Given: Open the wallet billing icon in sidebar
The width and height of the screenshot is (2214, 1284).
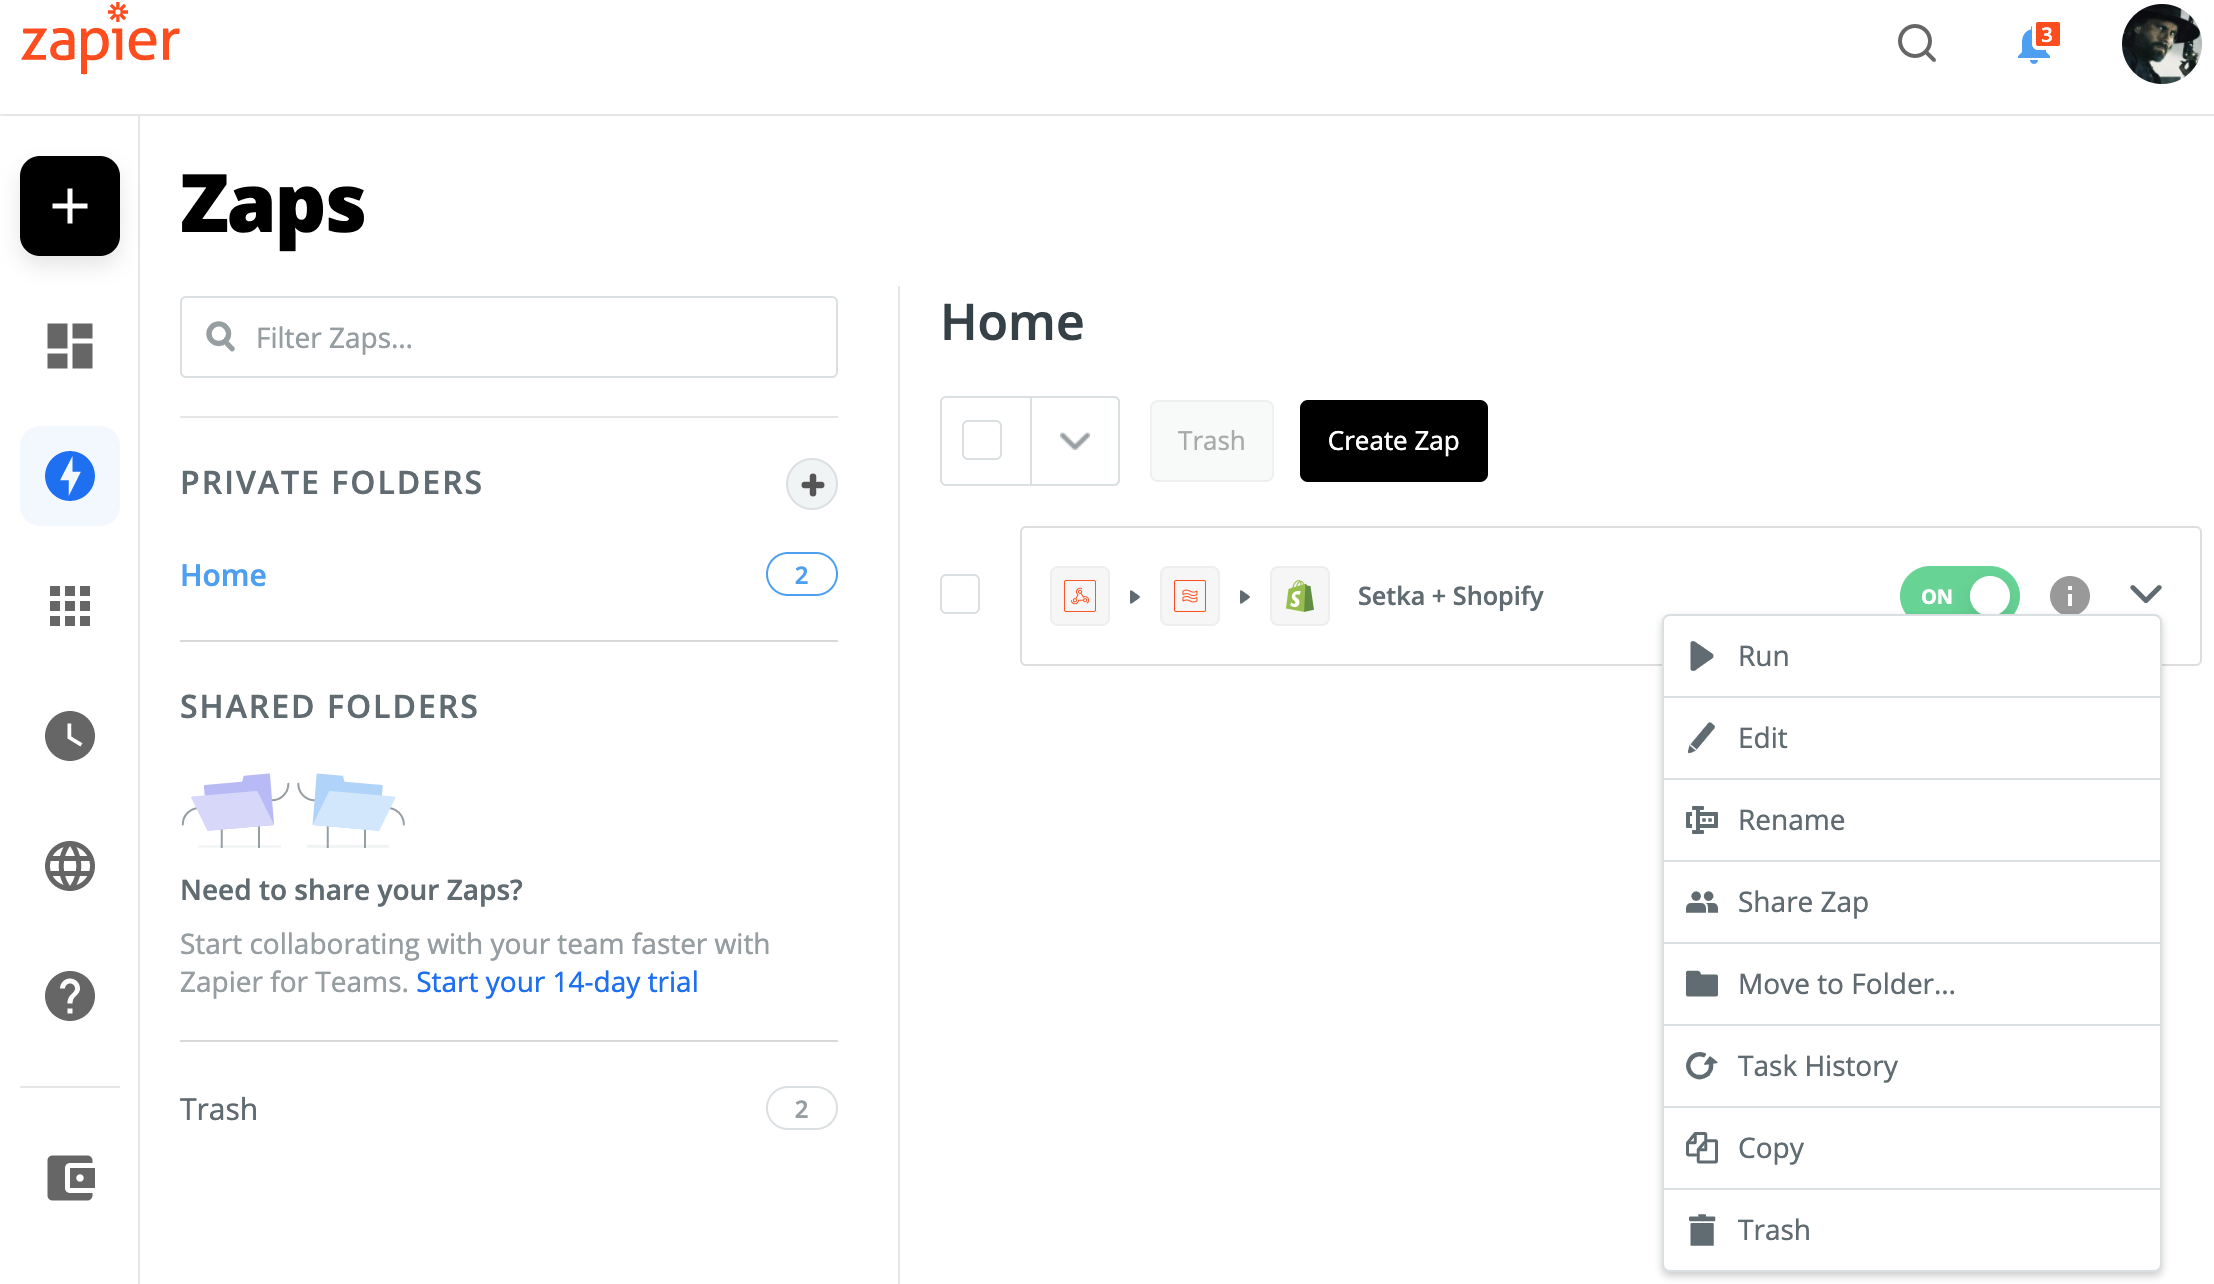Looking at the screenshot, I should click(70, 1178).
